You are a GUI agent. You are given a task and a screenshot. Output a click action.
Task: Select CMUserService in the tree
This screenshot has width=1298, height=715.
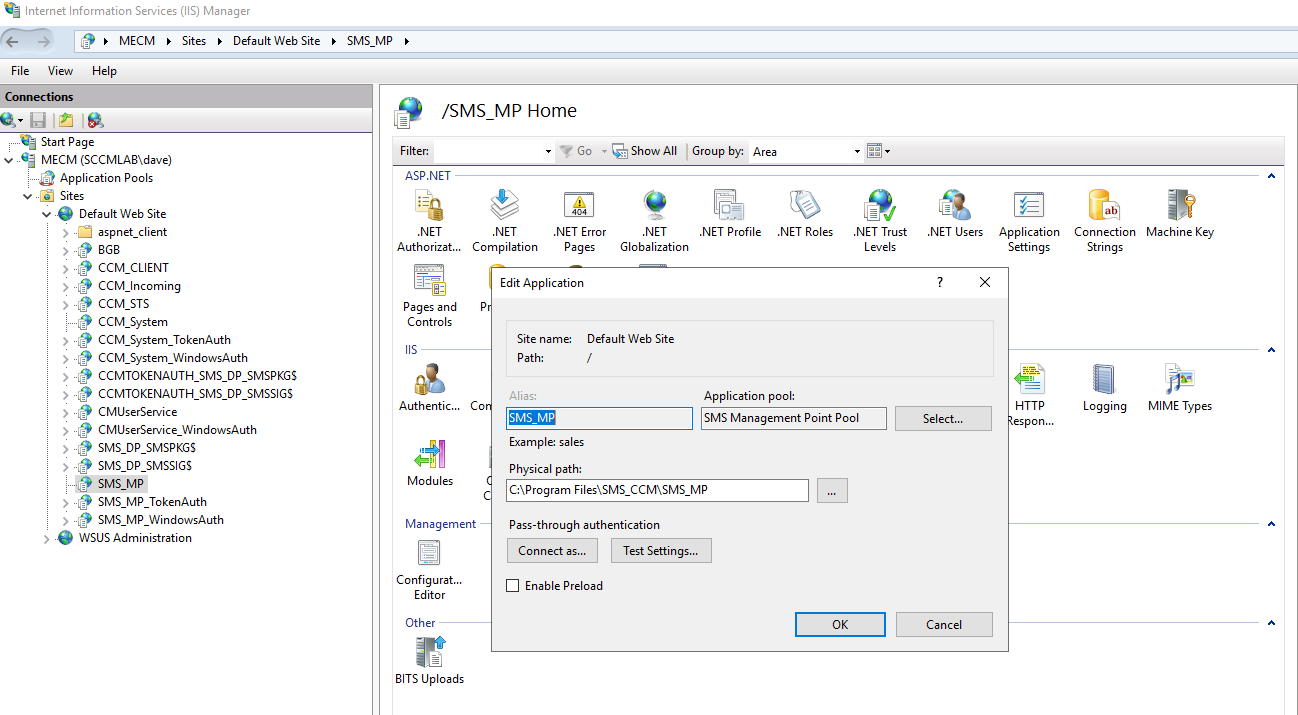click(x=137, y=412)
